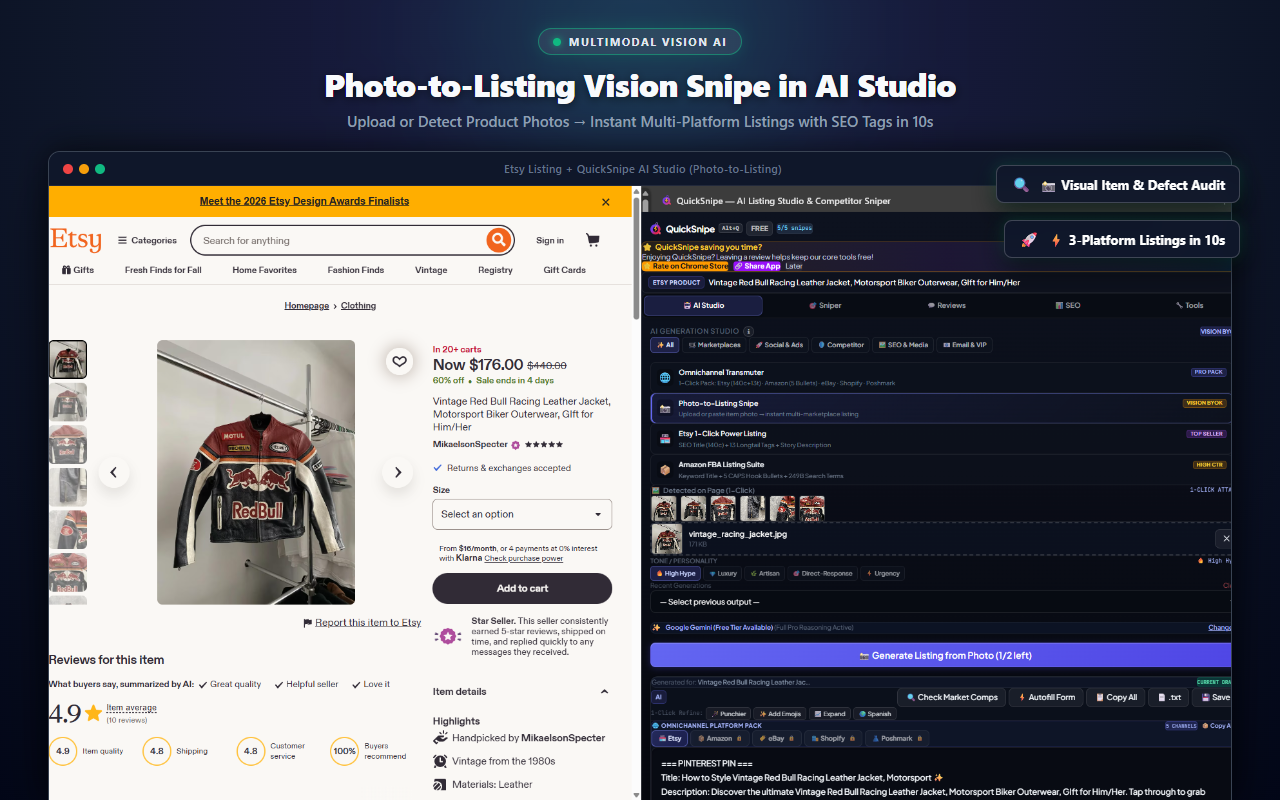This screenshot has height=800, width=1280.
Task: Remove the attached vintage_racing_jacket.jpg file
Action: click(x=1225, y=538)
